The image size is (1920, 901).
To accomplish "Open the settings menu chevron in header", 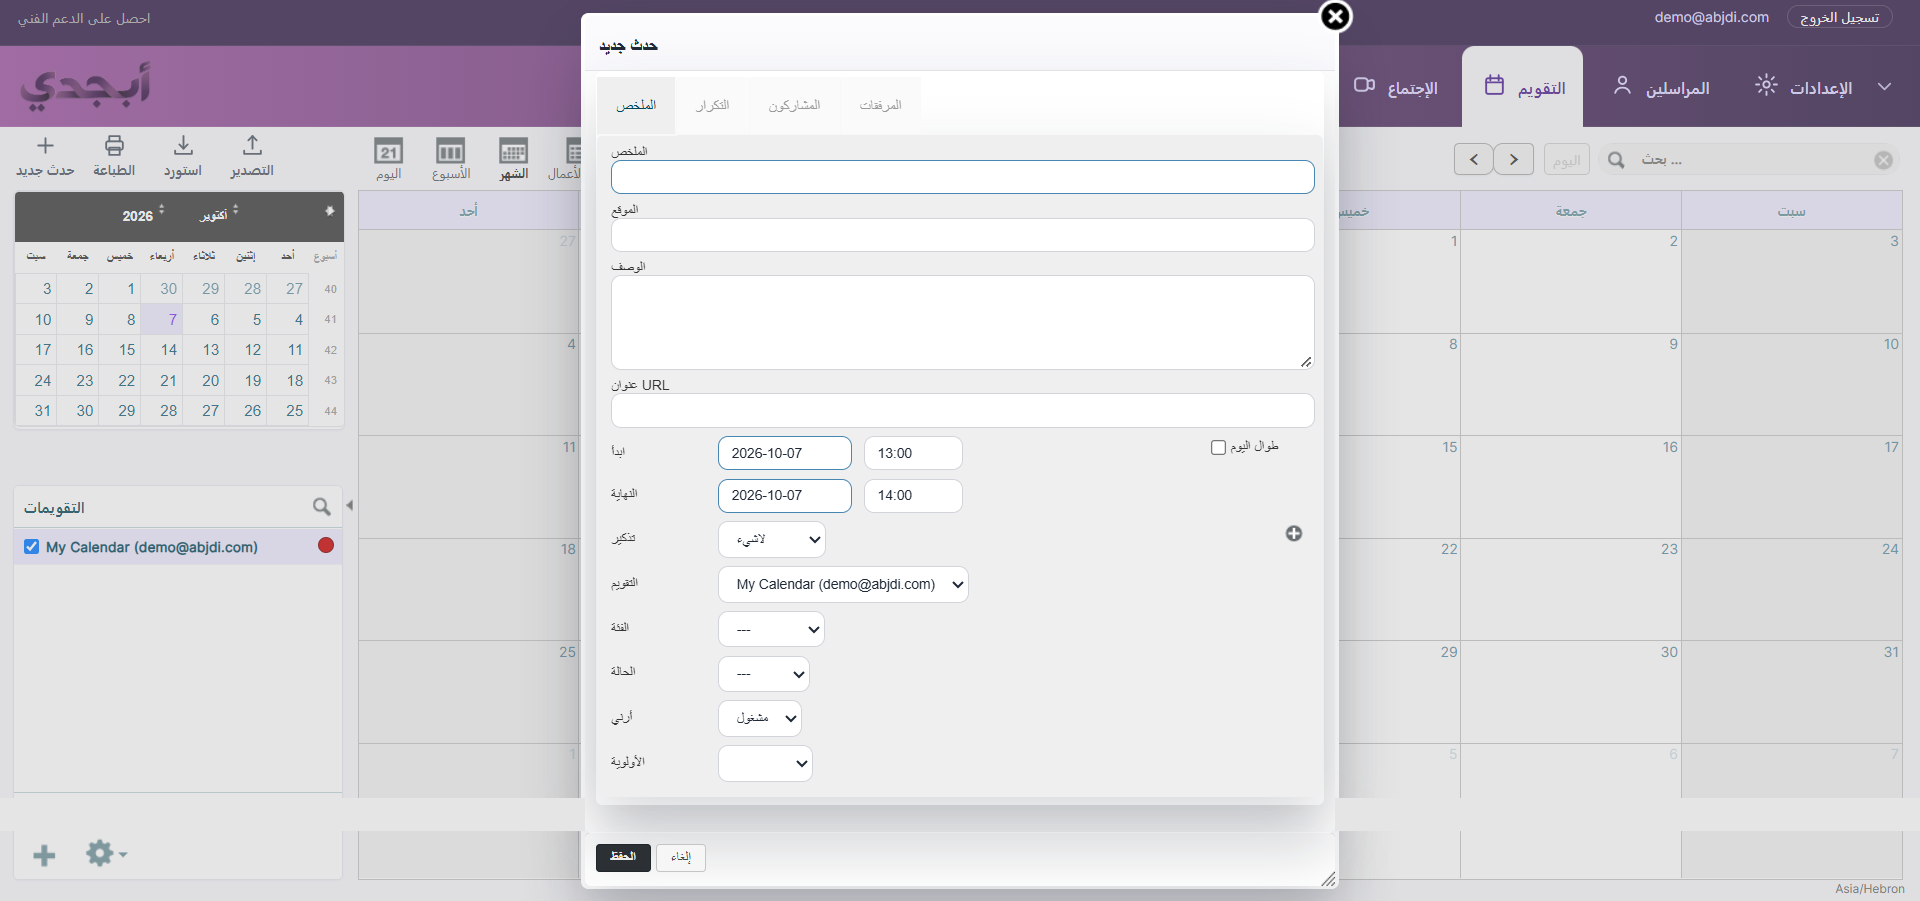I will click(x=1885, y=87).
